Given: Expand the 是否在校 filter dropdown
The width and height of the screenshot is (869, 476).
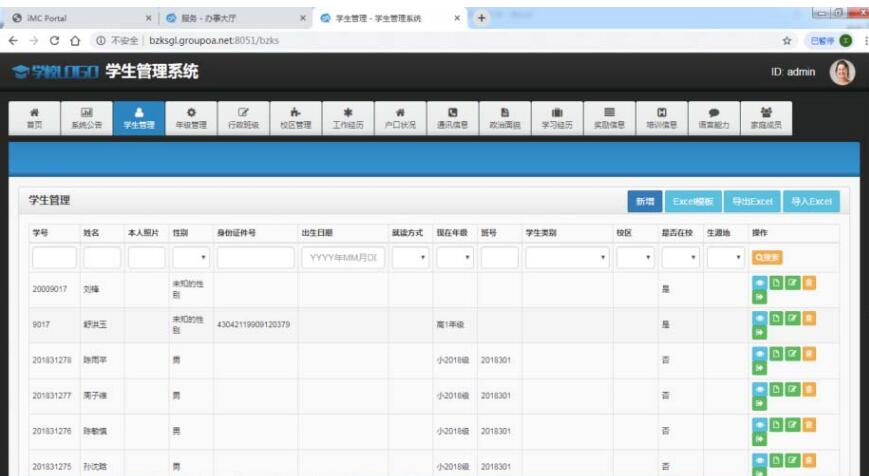Looking at the screenshot, I should pyautogui.click(x=680, y=258).
